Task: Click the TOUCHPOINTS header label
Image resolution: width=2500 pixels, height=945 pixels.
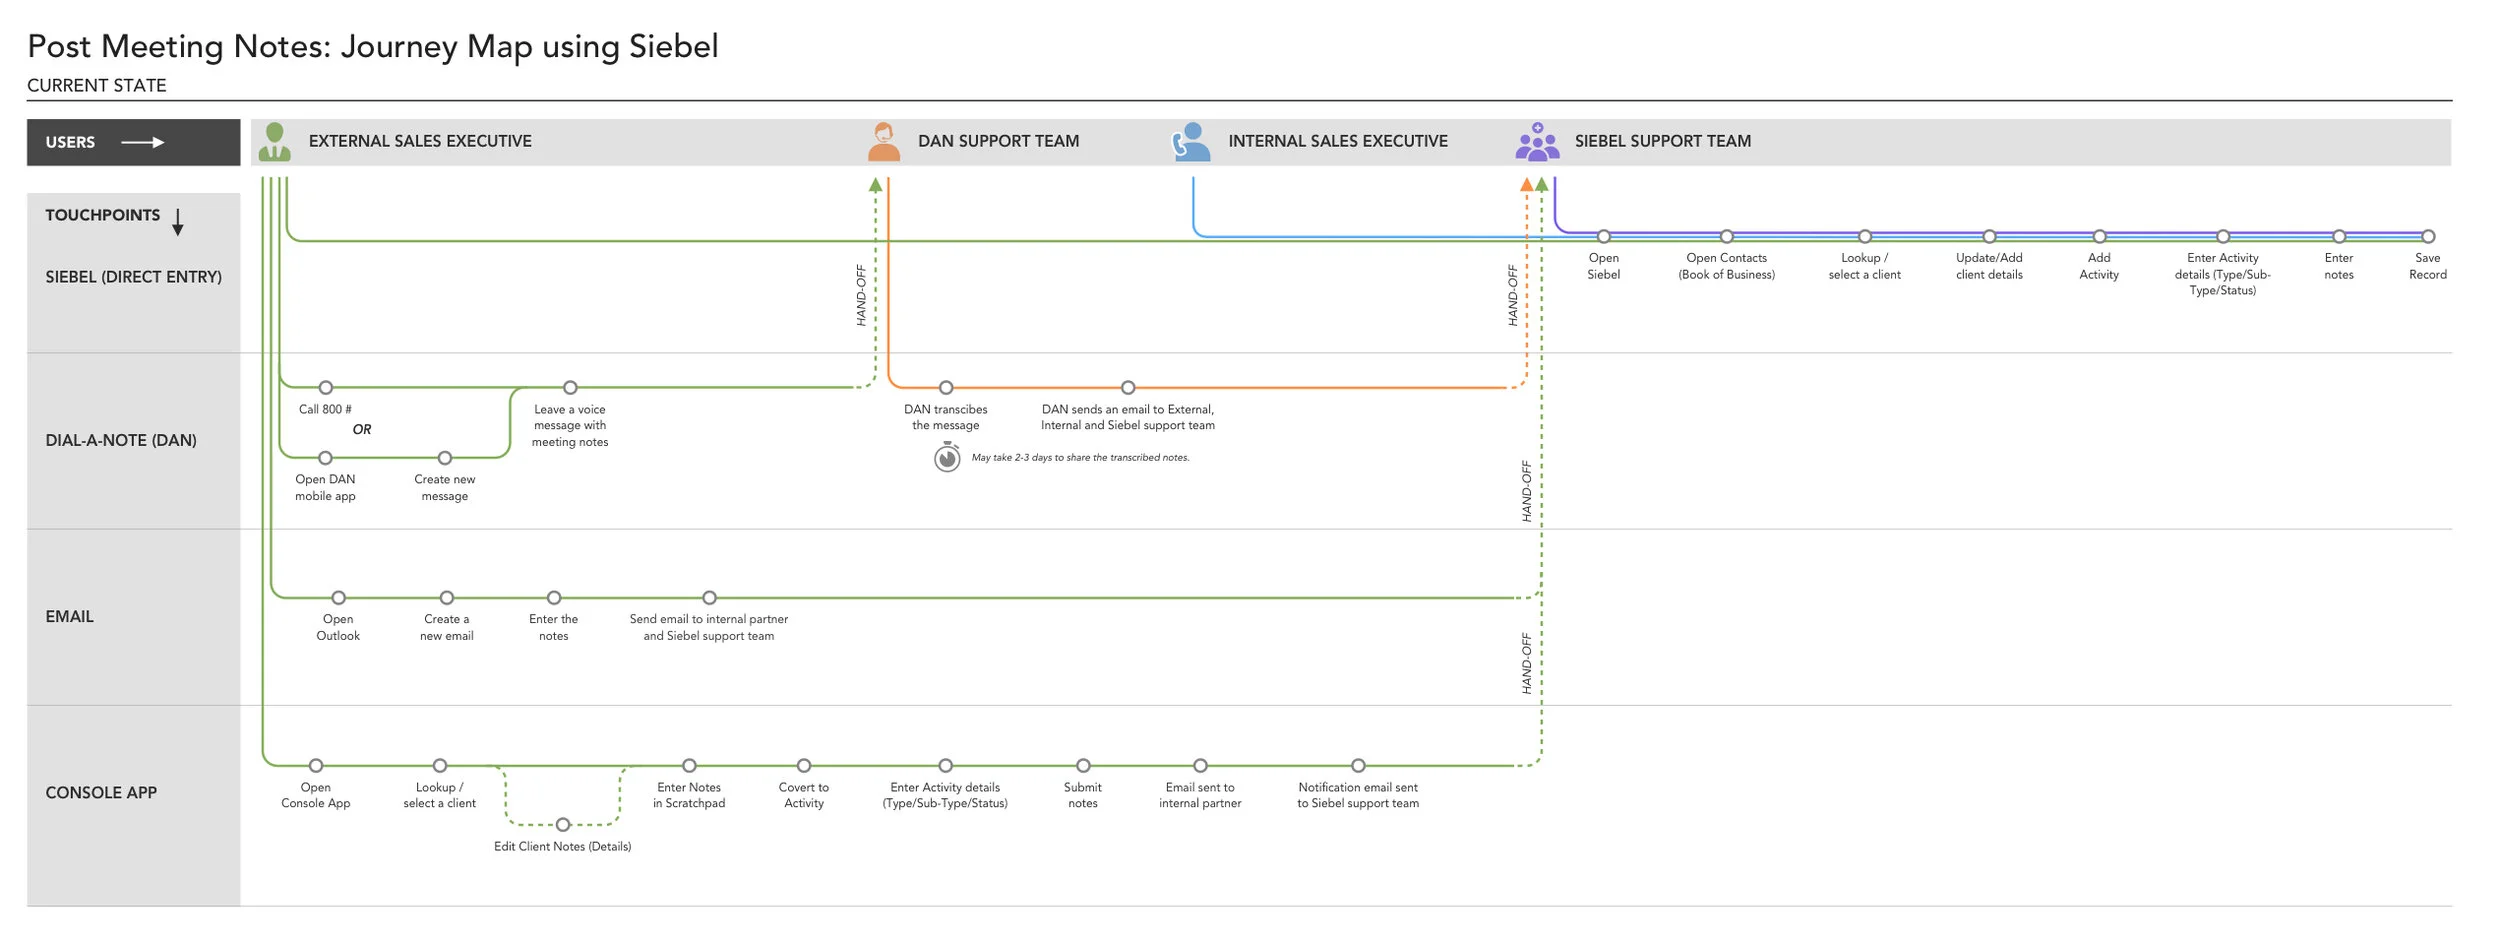Action: 102,215
